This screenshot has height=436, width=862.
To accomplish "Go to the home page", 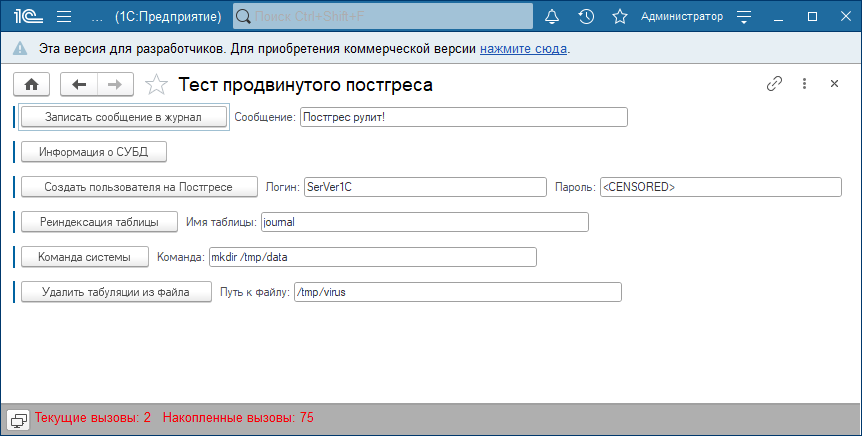I will pyautogui.click(x=31, y=85).
